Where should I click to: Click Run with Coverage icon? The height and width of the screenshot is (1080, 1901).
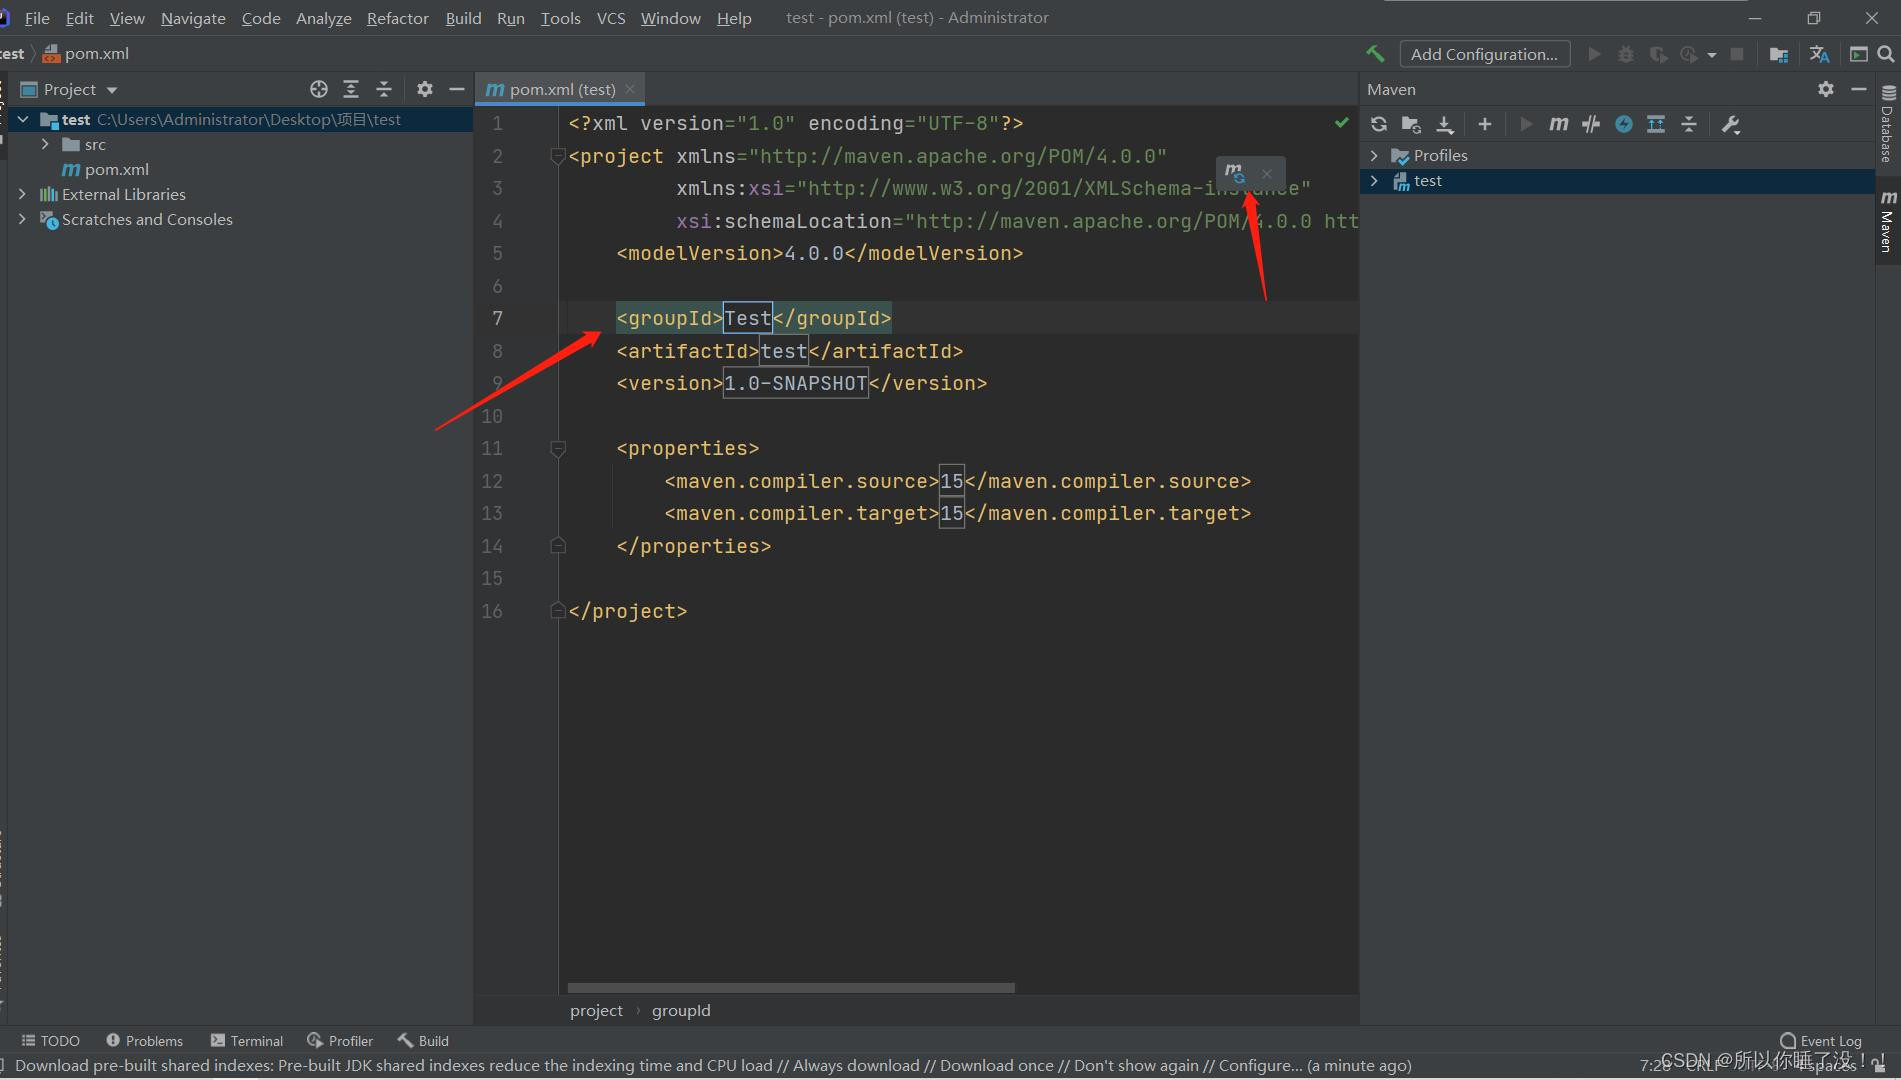1658,54
